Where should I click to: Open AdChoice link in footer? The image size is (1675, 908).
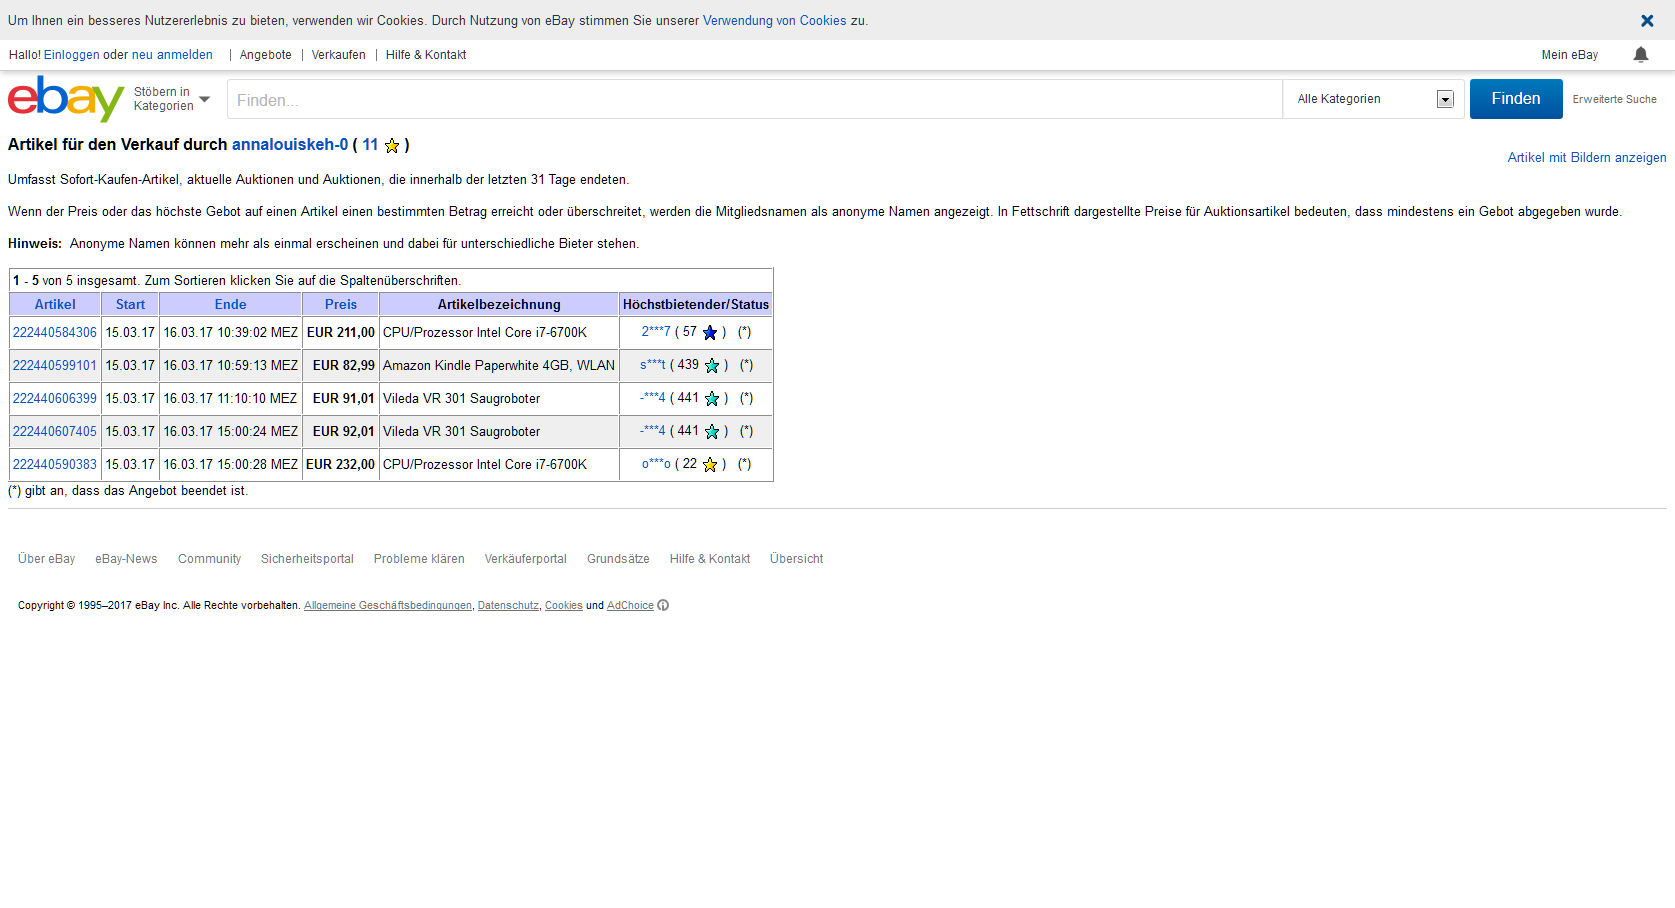pyautogui.click(x=630, y=606)
